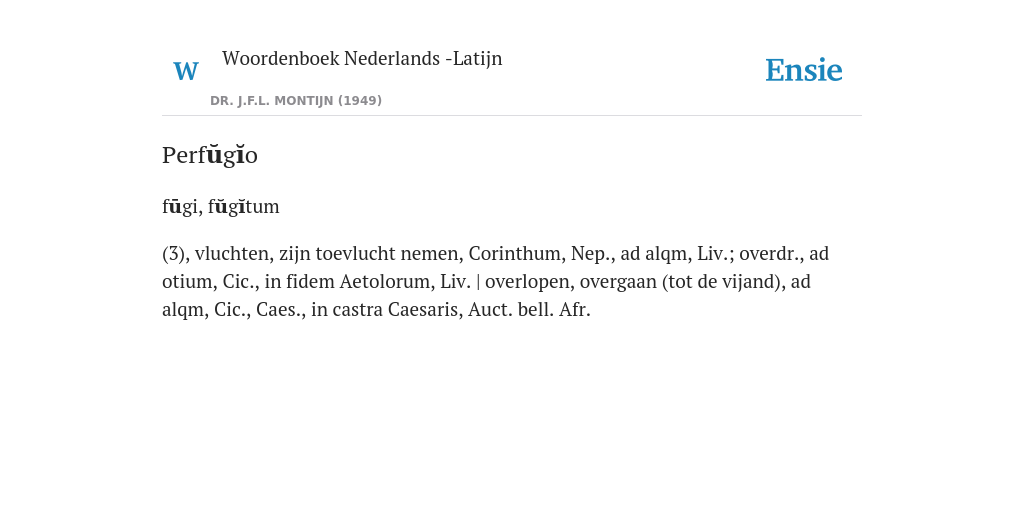This screenshot has height=512, width=1024.
Task: Open the Woordenboek Nederlands -Latijn title
Action: click(x=362, y=58)
